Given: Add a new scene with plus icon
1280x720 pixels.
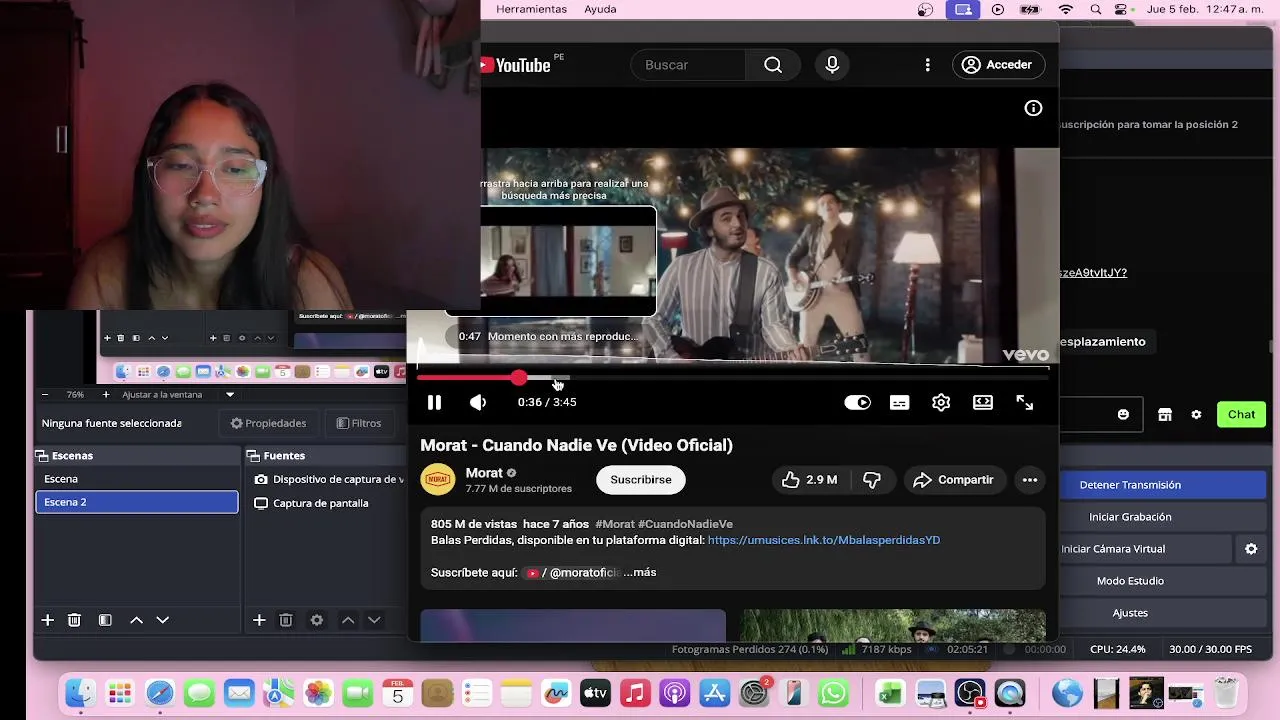Looking at the screenshot, I should click(47, 620).
